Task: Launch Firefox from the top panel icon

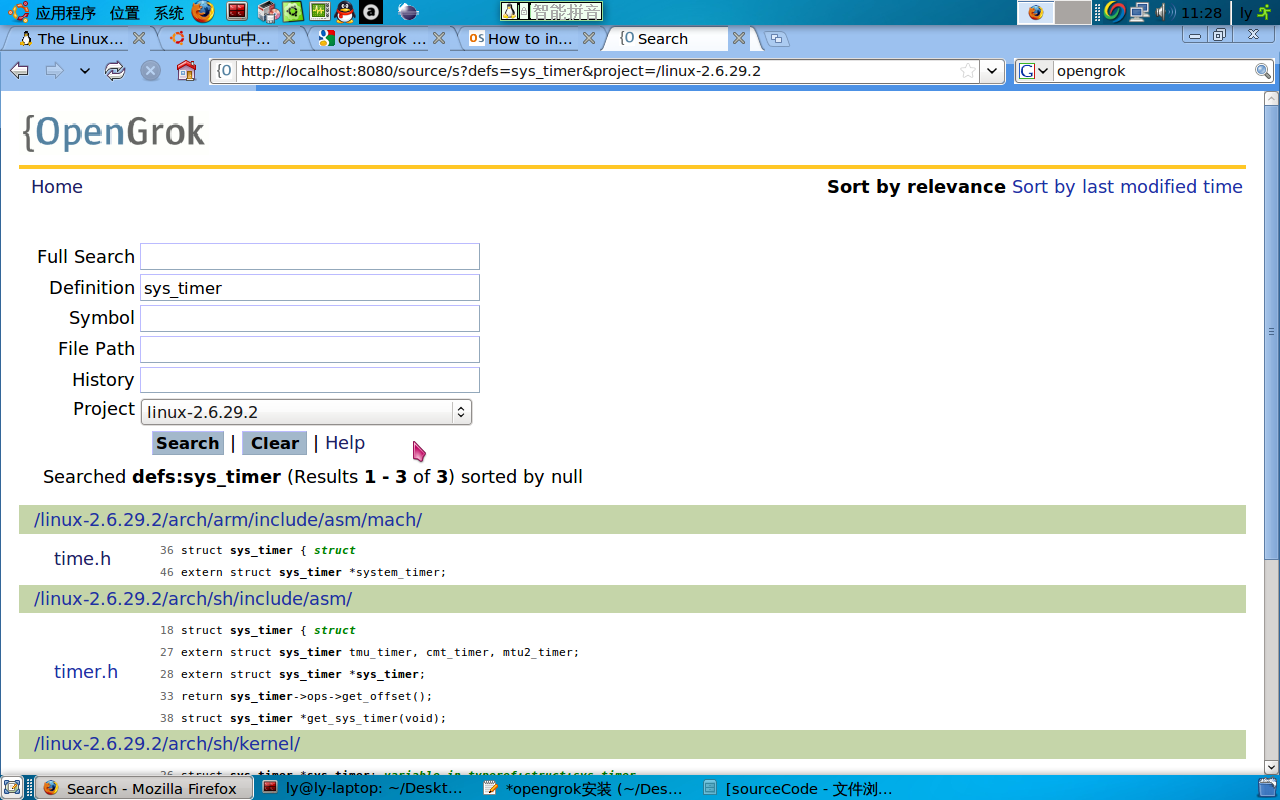Action: coord(203,12)
